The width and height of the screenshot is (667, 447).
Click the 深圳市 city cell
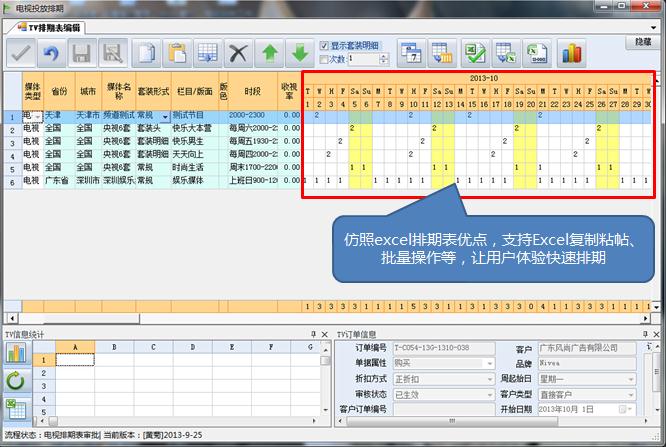click(x=88, y=181)
